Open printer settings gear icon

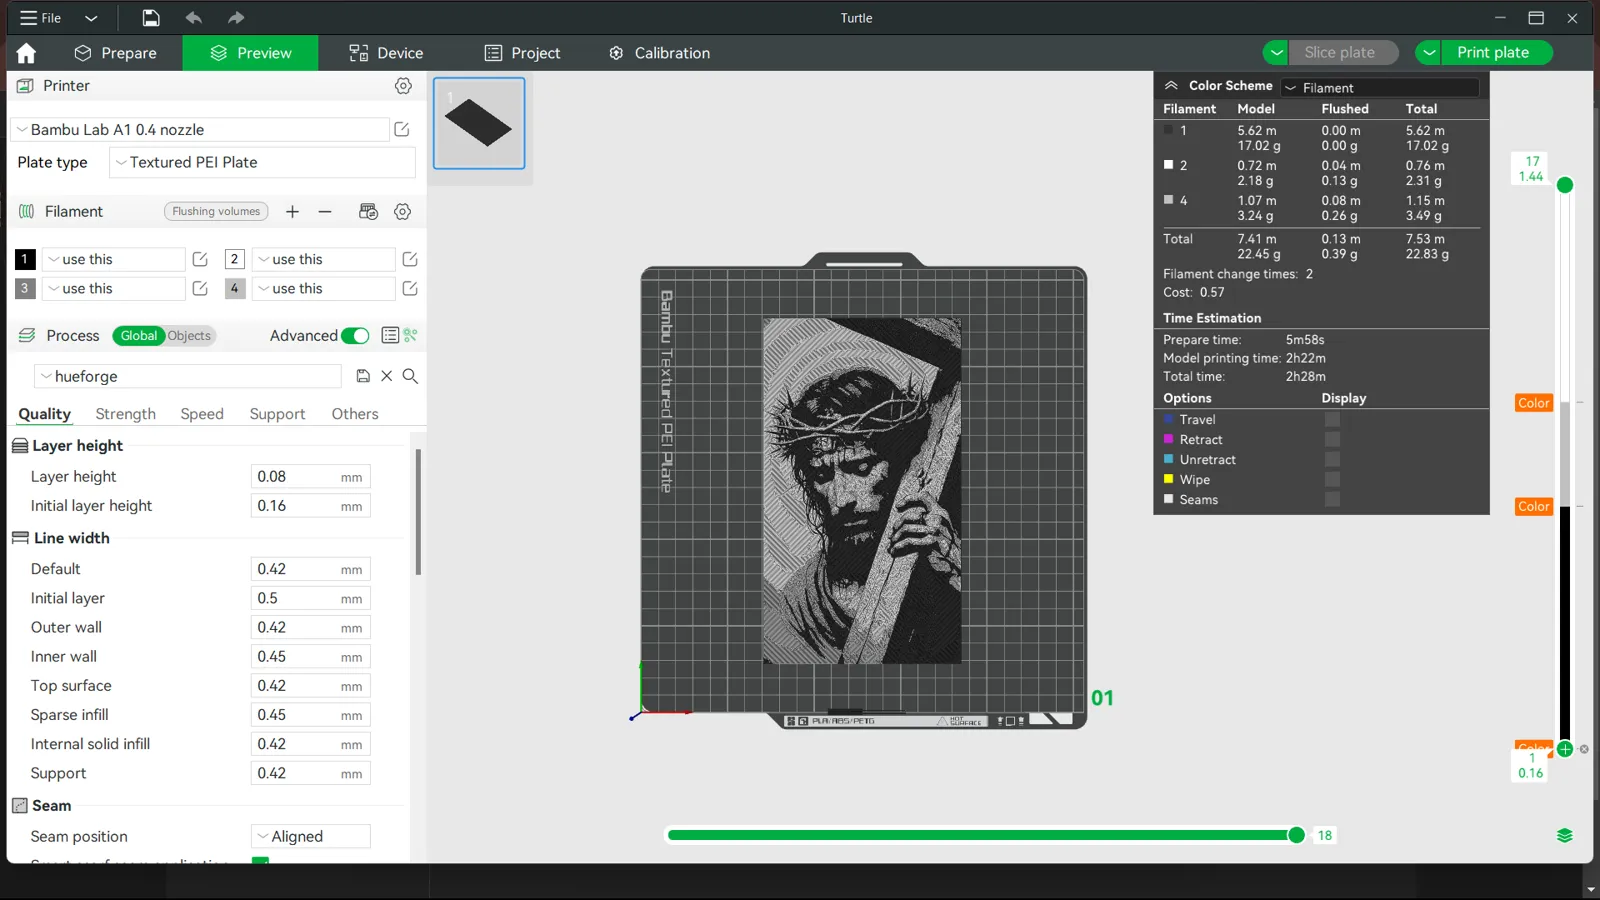click(x=403, y=86)
